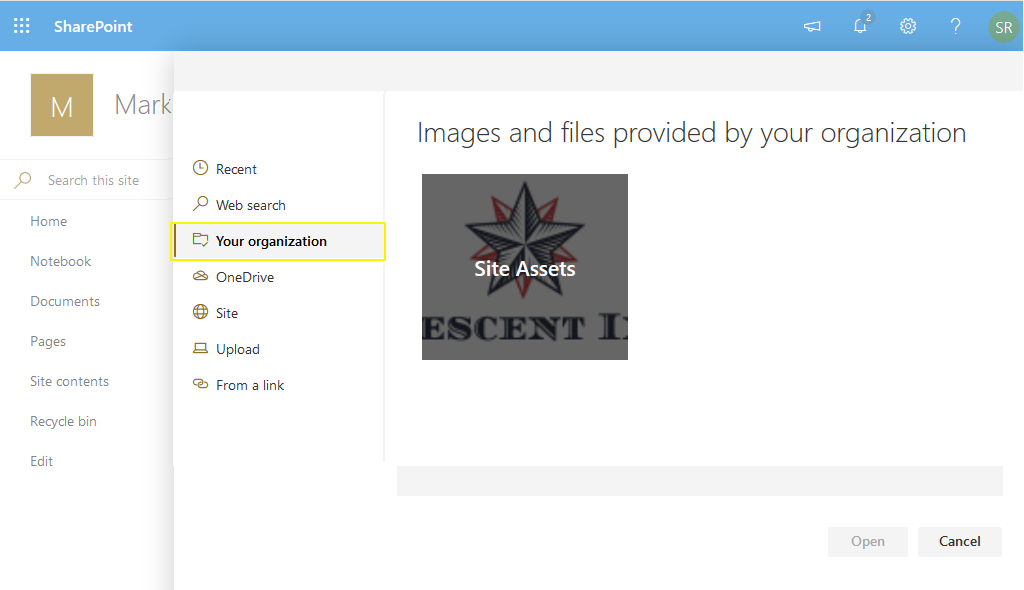Click the Site globe icon
This screenshot has height=590, width=1024.
click(201, 312)
